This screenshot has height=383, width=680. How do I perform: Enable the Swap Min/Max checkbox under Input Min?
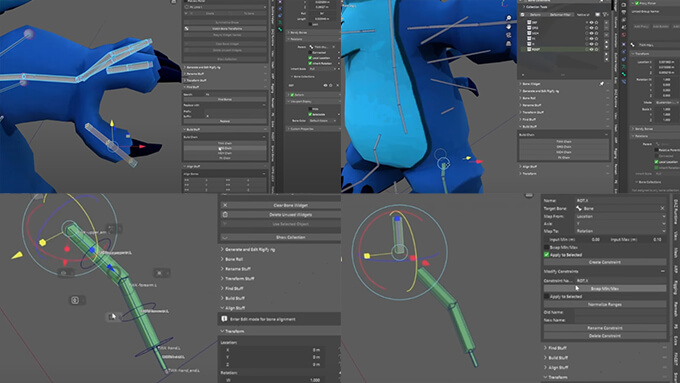pos(546,247)
